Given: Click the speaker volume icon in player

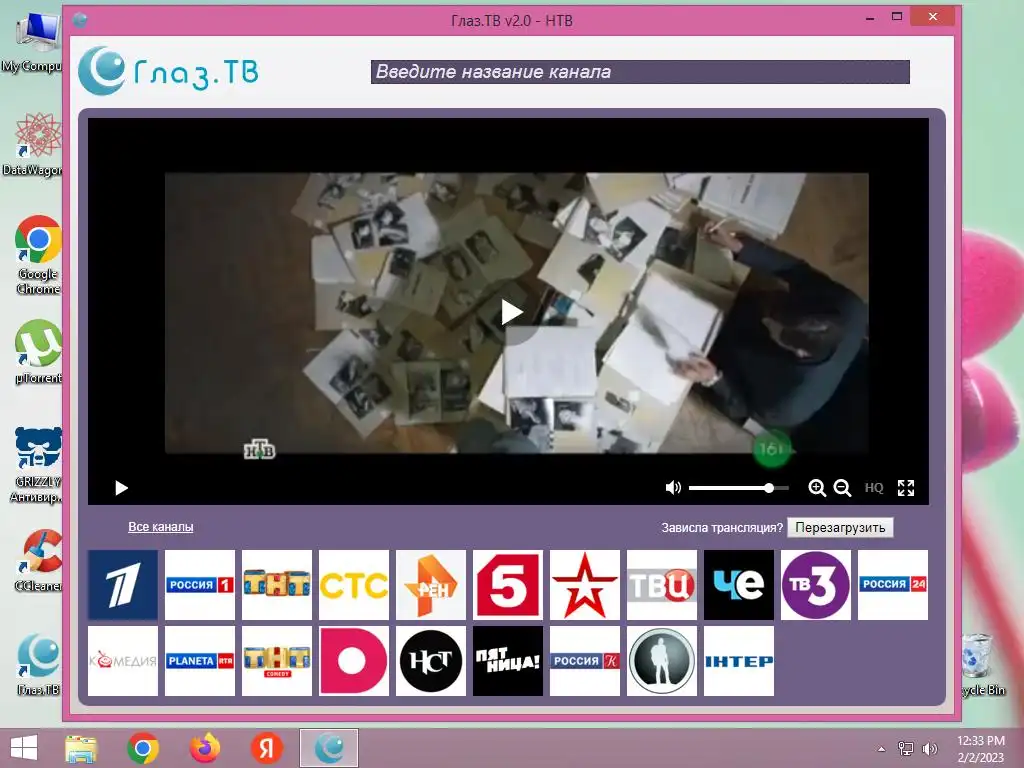Looking at the screenshot, I should pos(673,488).
